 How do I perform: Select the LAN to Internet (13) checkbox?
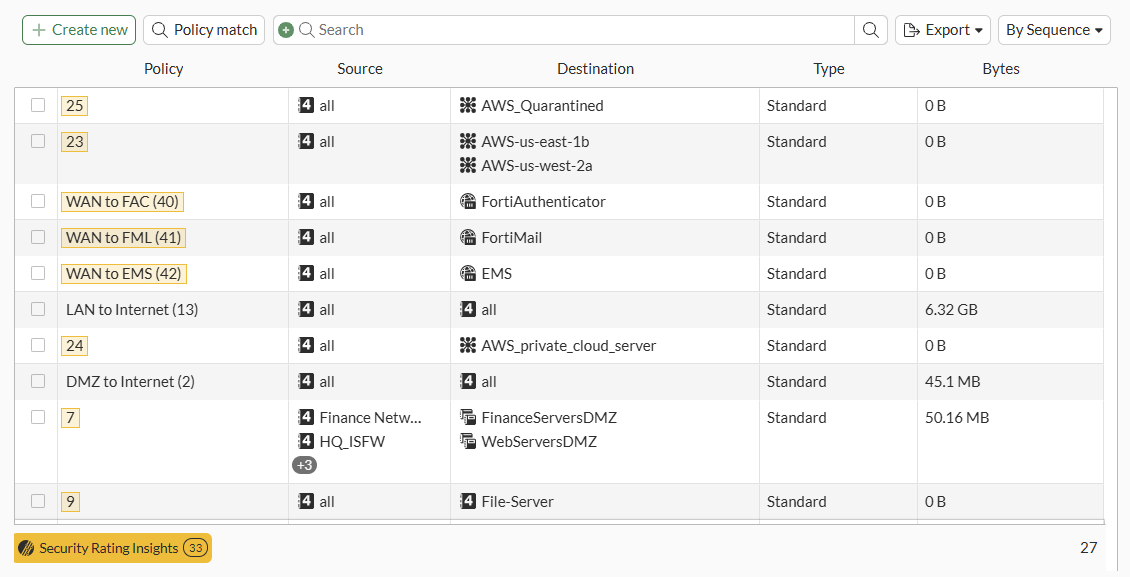click(x=38, y=309)
